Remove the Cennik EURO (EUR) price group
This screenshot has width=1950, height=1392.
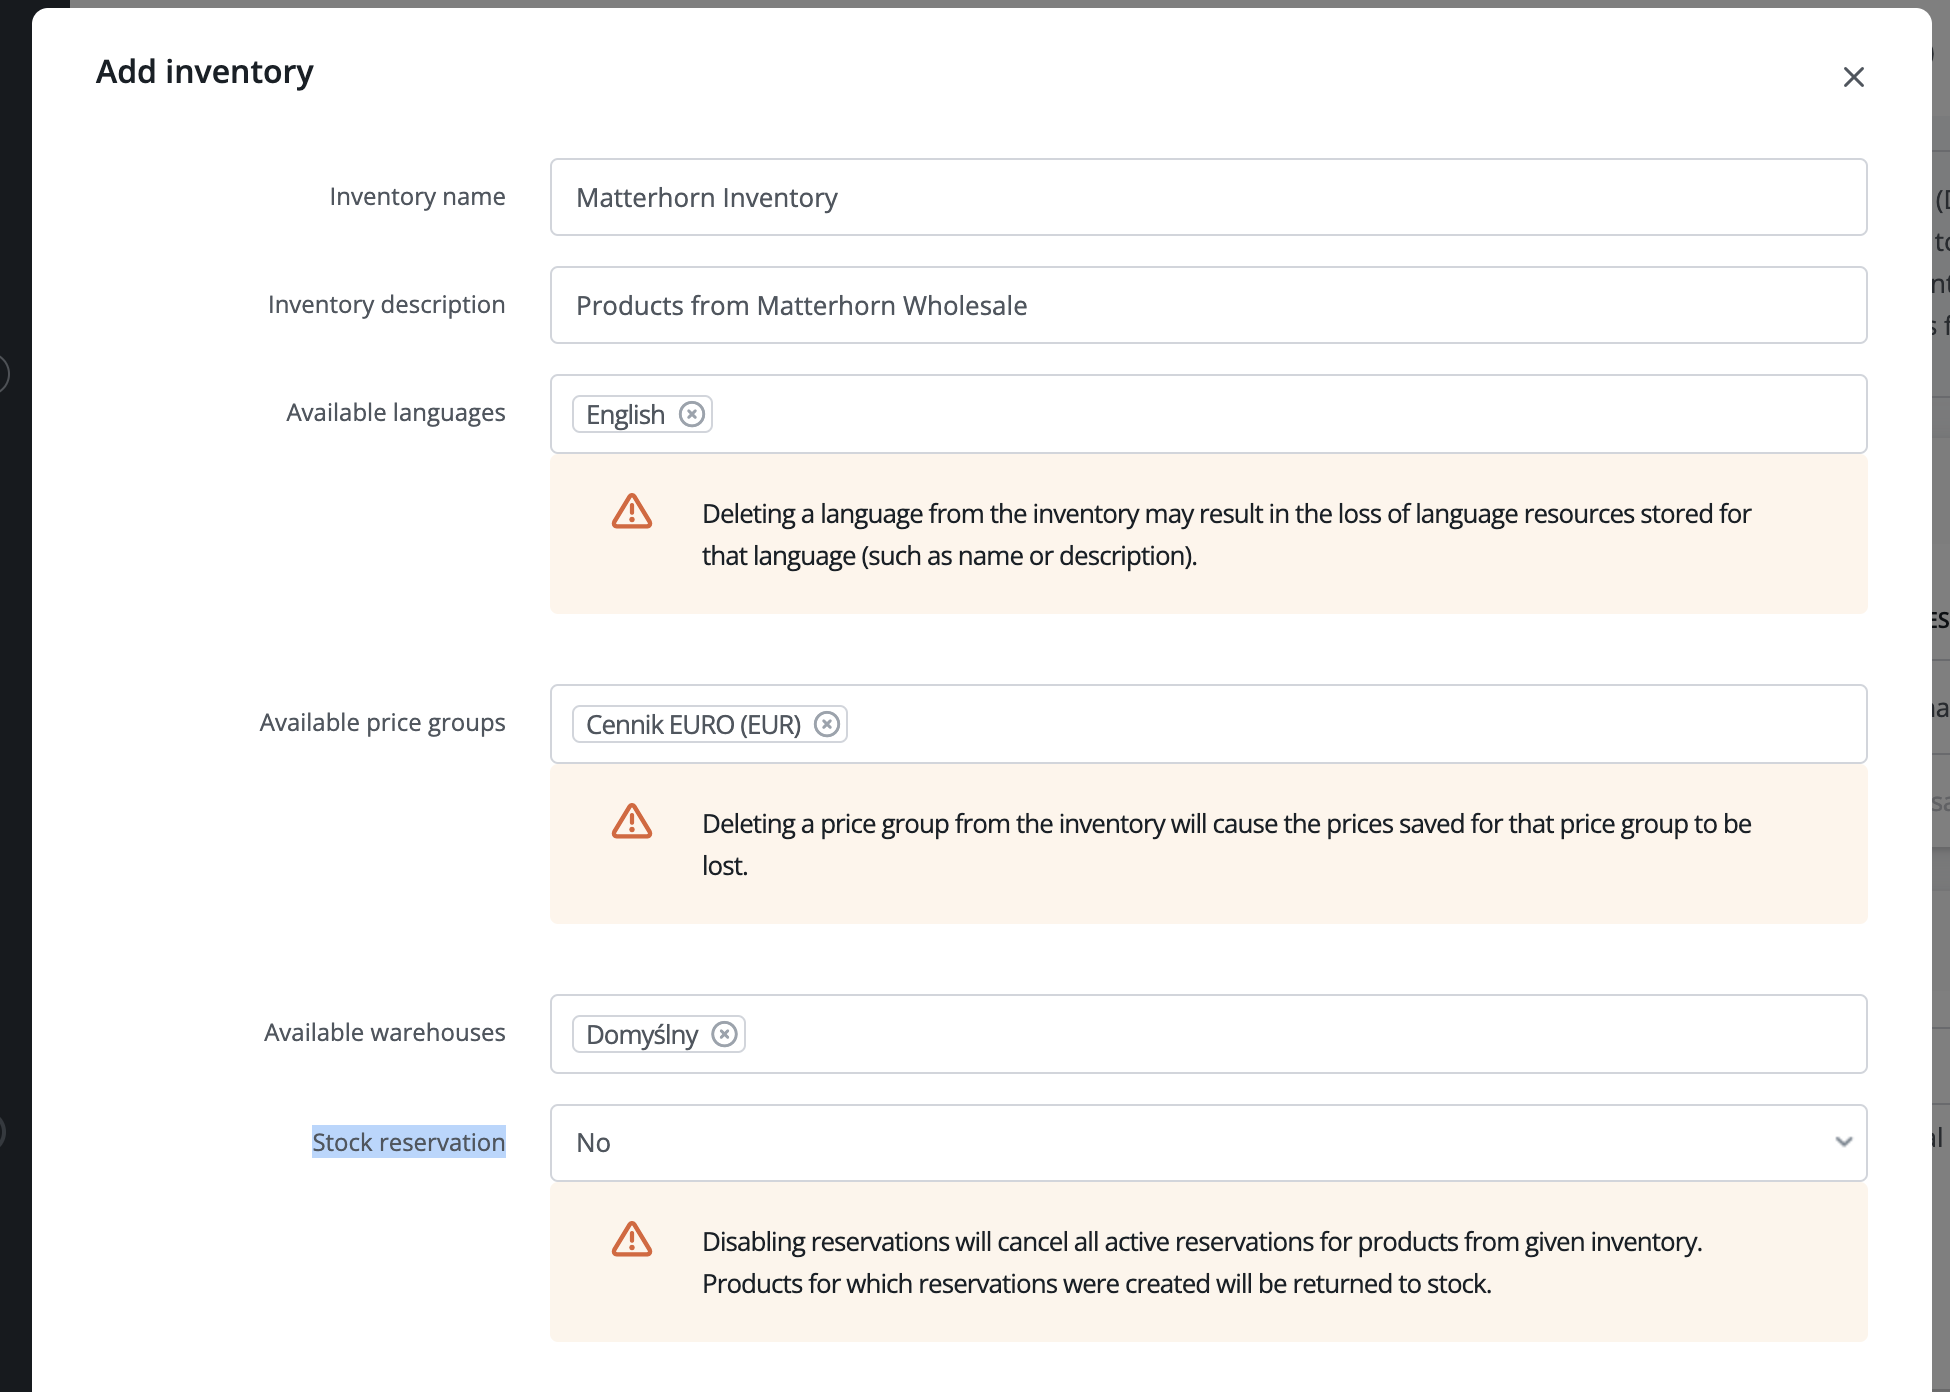[x=826, y=724]
